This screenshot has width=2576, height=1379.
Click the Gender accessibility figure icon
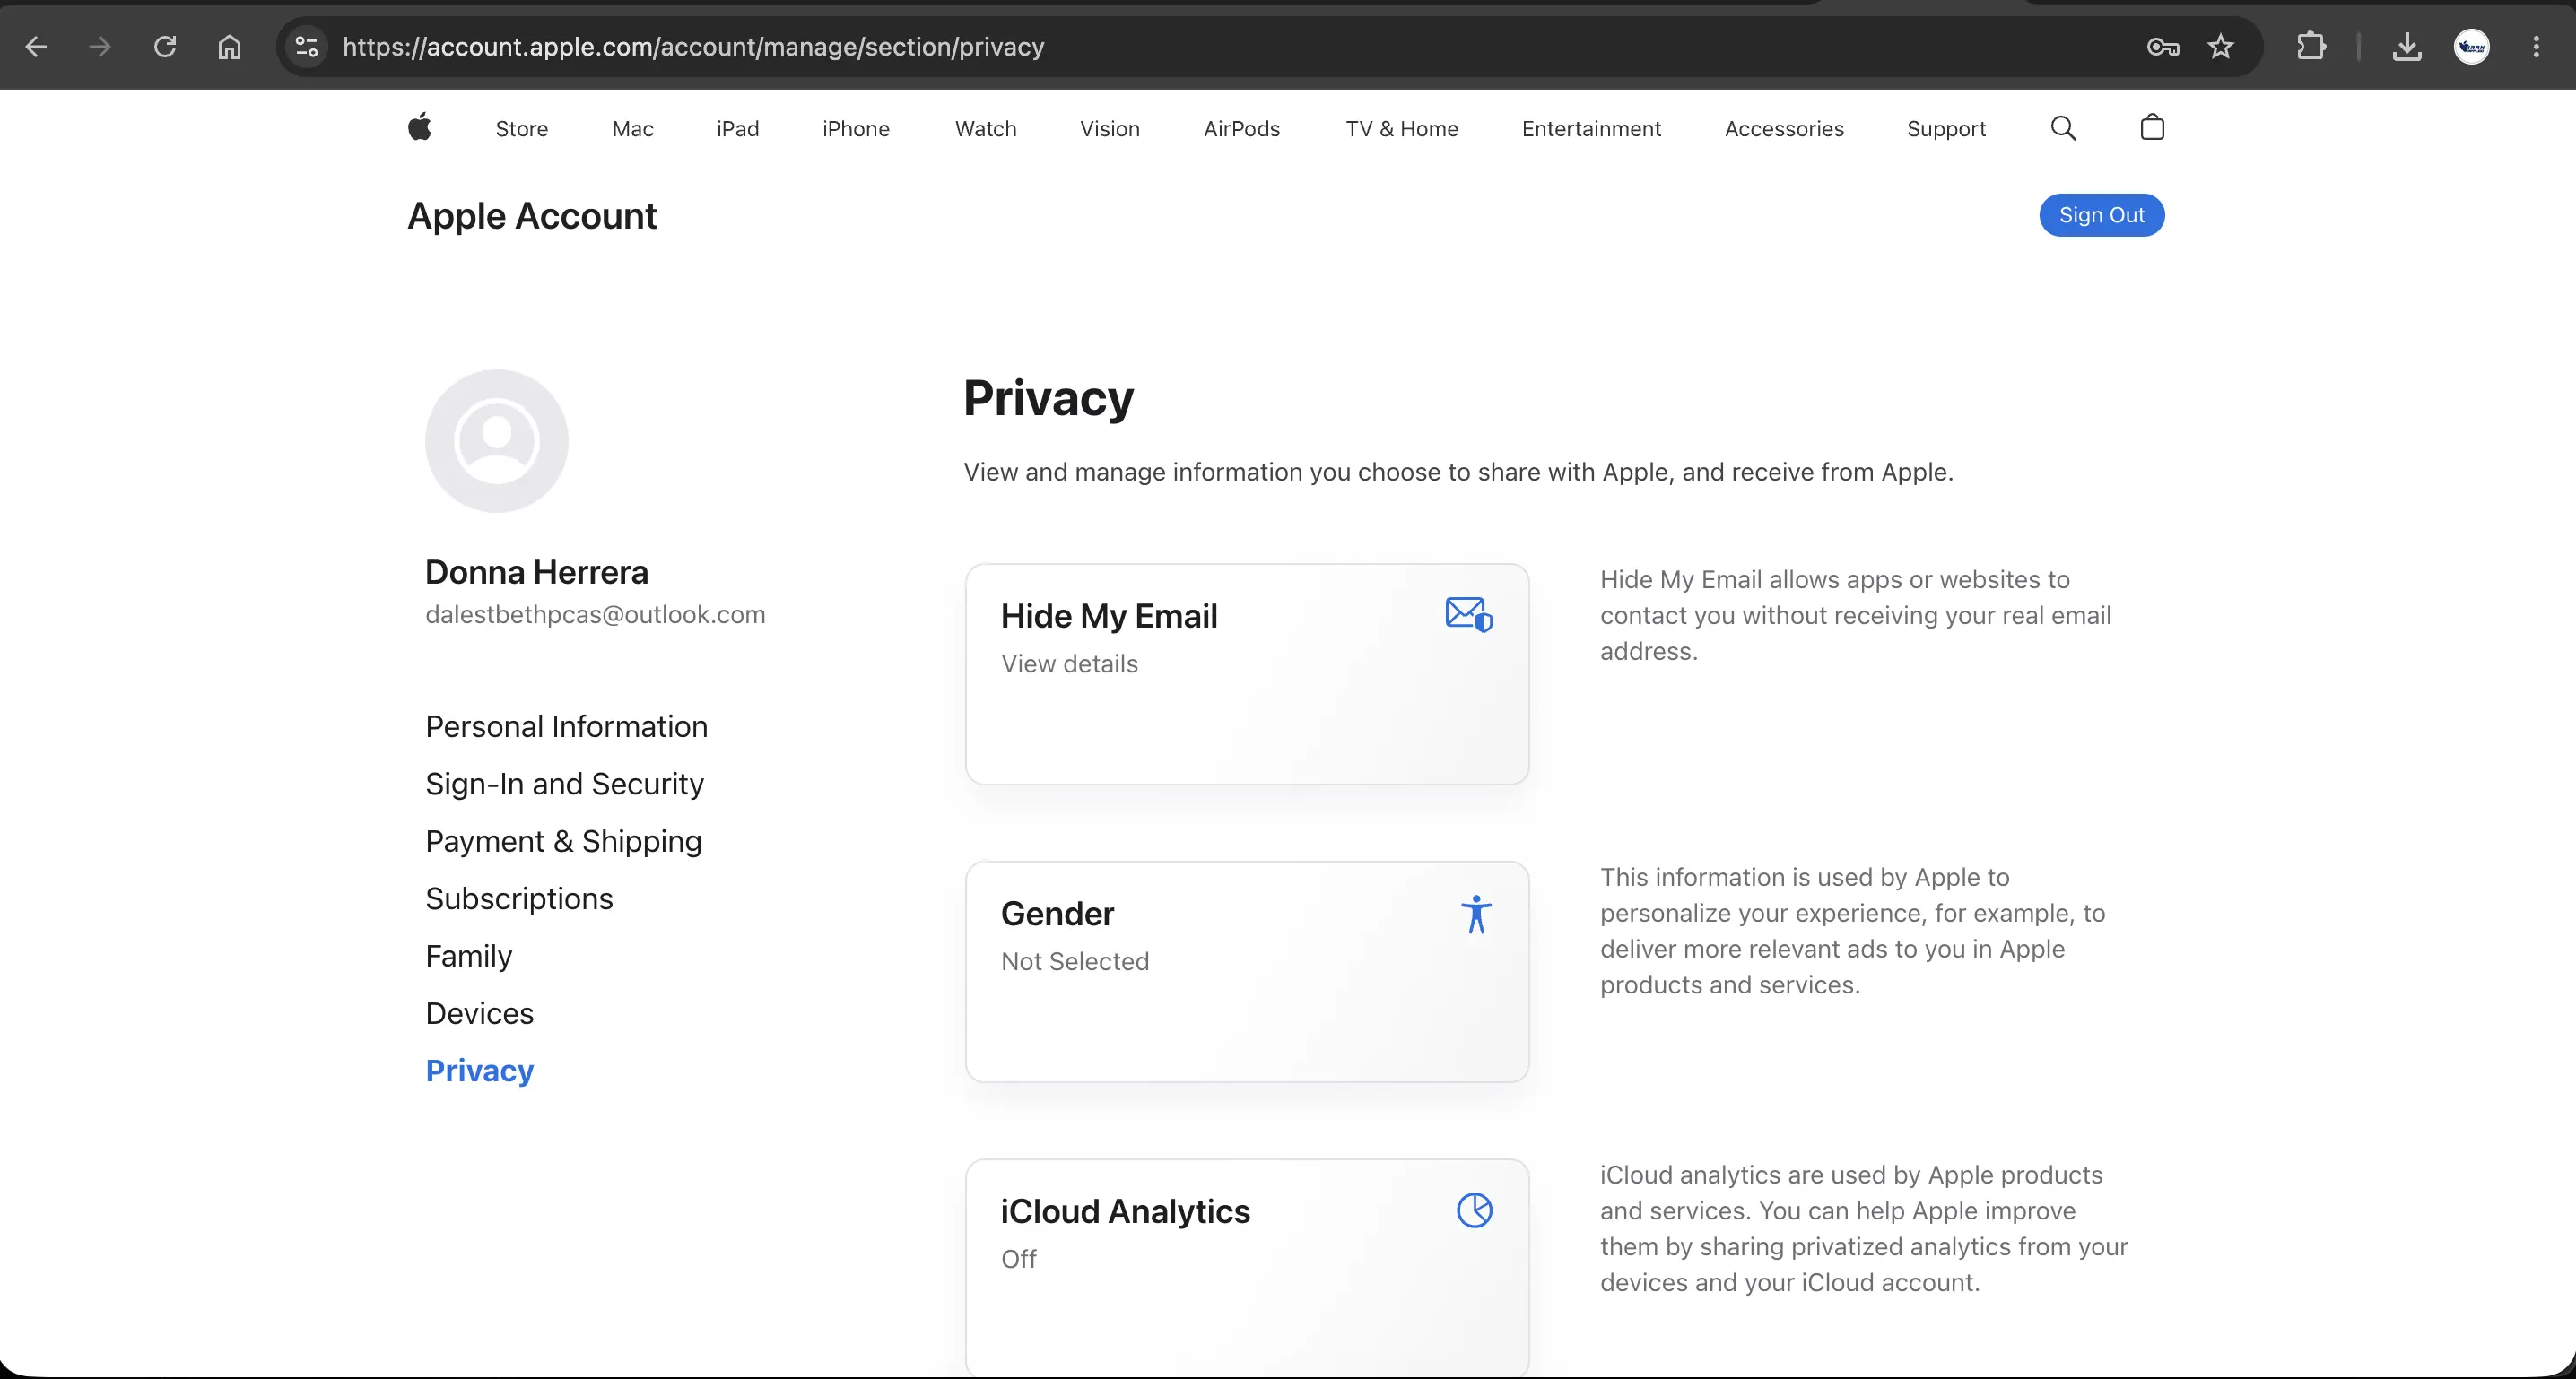tap(1476, 914)
